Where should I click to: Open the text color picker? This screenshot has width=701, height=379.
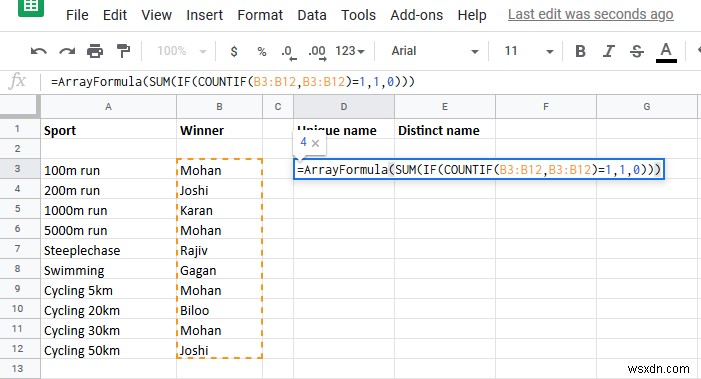[666, 52]
